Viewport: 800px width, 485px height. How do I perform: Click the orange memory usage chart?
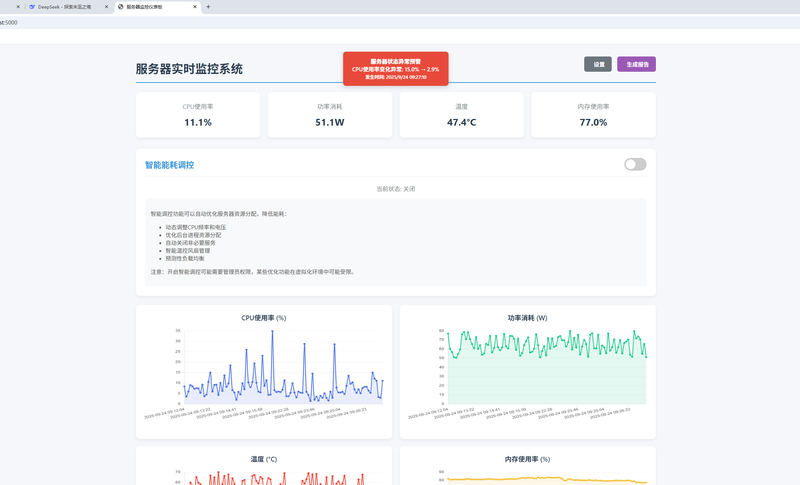(x=547, y=480)
